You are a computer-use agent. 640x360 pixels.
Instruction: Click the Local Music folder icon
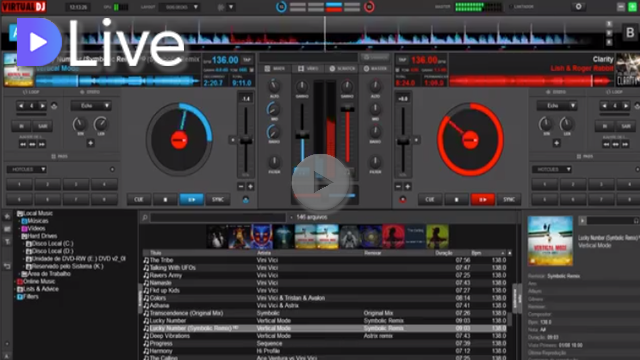click(x=20, y=213)
